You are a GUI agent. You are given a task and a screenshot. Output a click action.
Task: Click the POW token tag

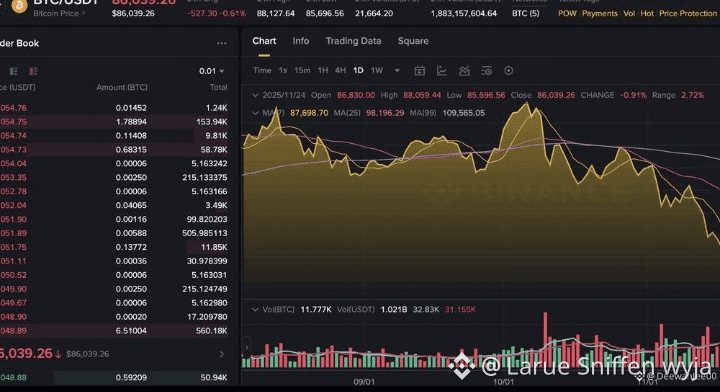click(x=567, y=13)
